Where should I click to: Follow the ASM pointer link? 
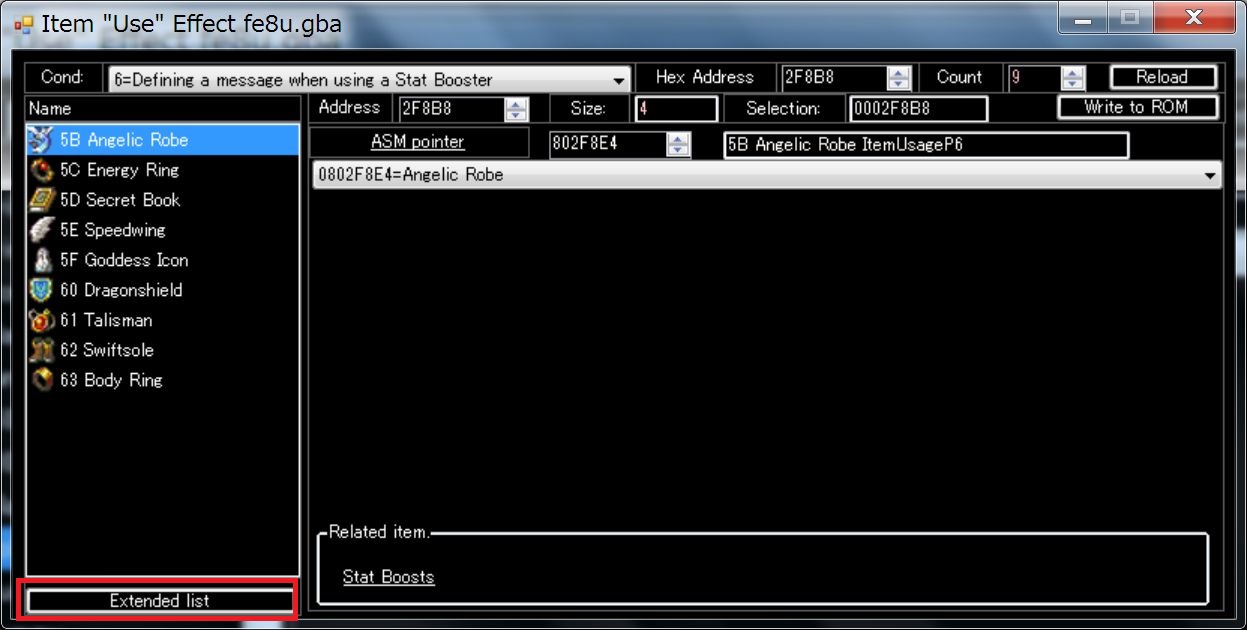point(417,142)
